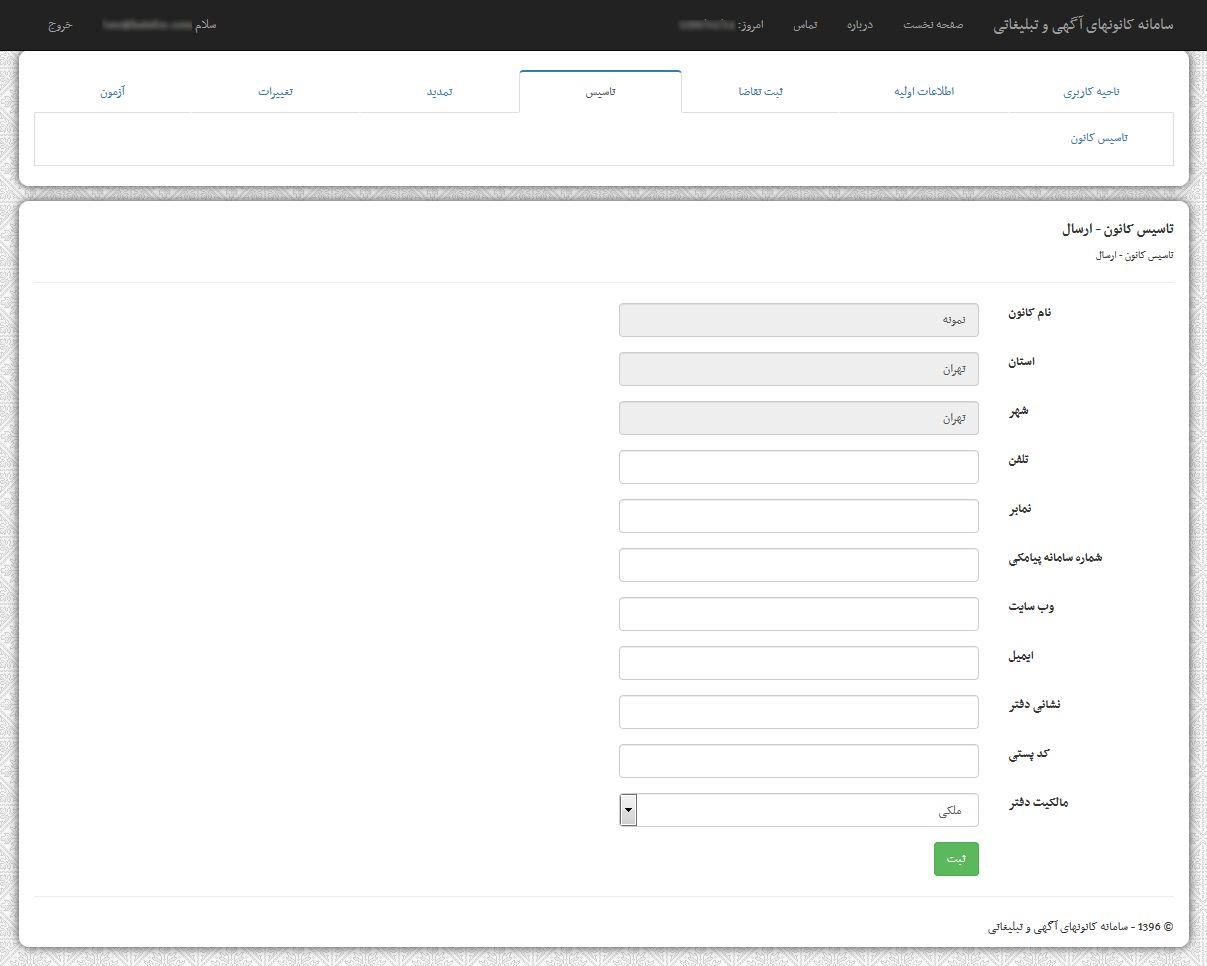
Task: Open the مالکیت دفتر dropdown arrow
Action: coord(628,810)
